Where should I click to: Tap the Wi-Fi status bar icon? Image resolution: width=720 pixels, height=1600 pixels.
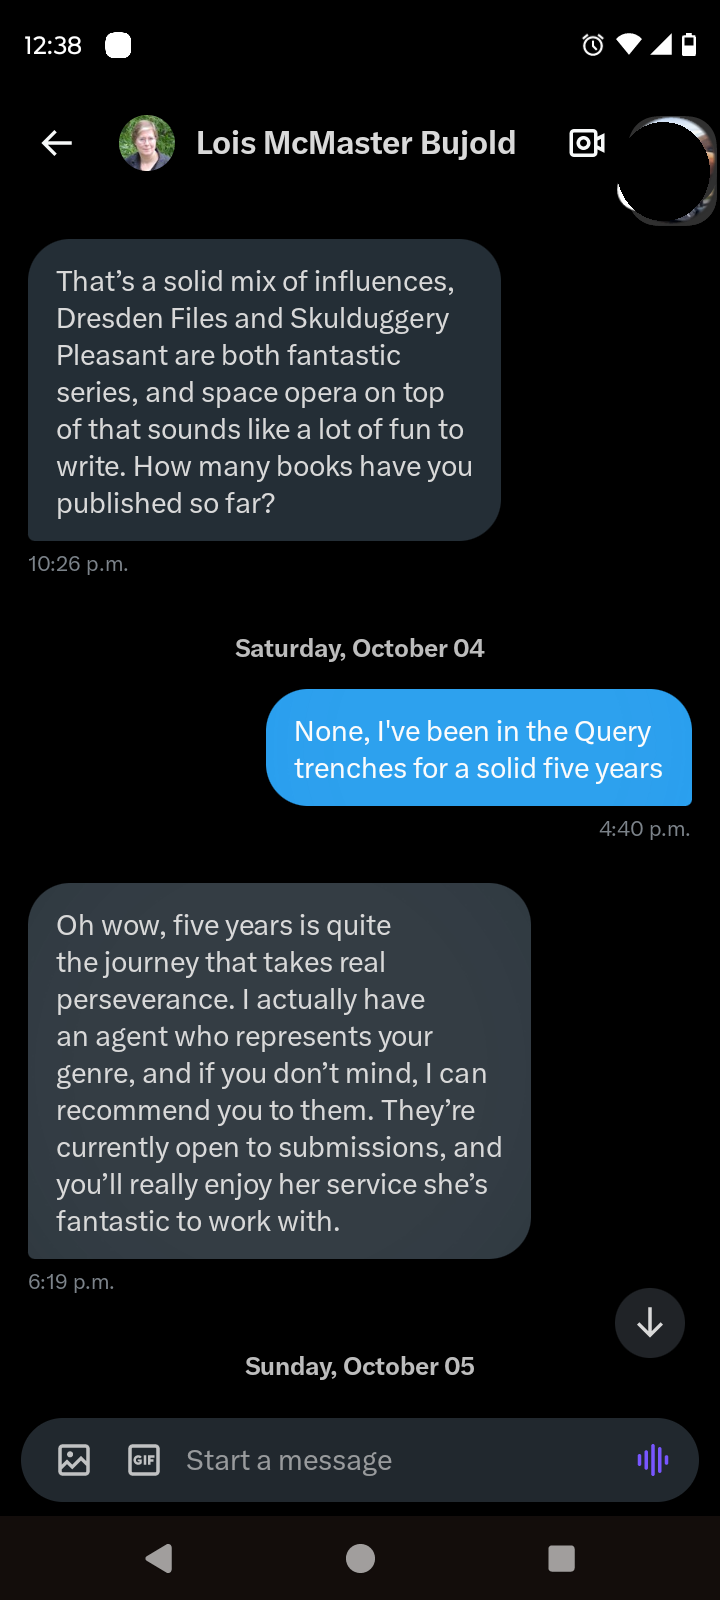pyautogui.click(x=629, y=44)
